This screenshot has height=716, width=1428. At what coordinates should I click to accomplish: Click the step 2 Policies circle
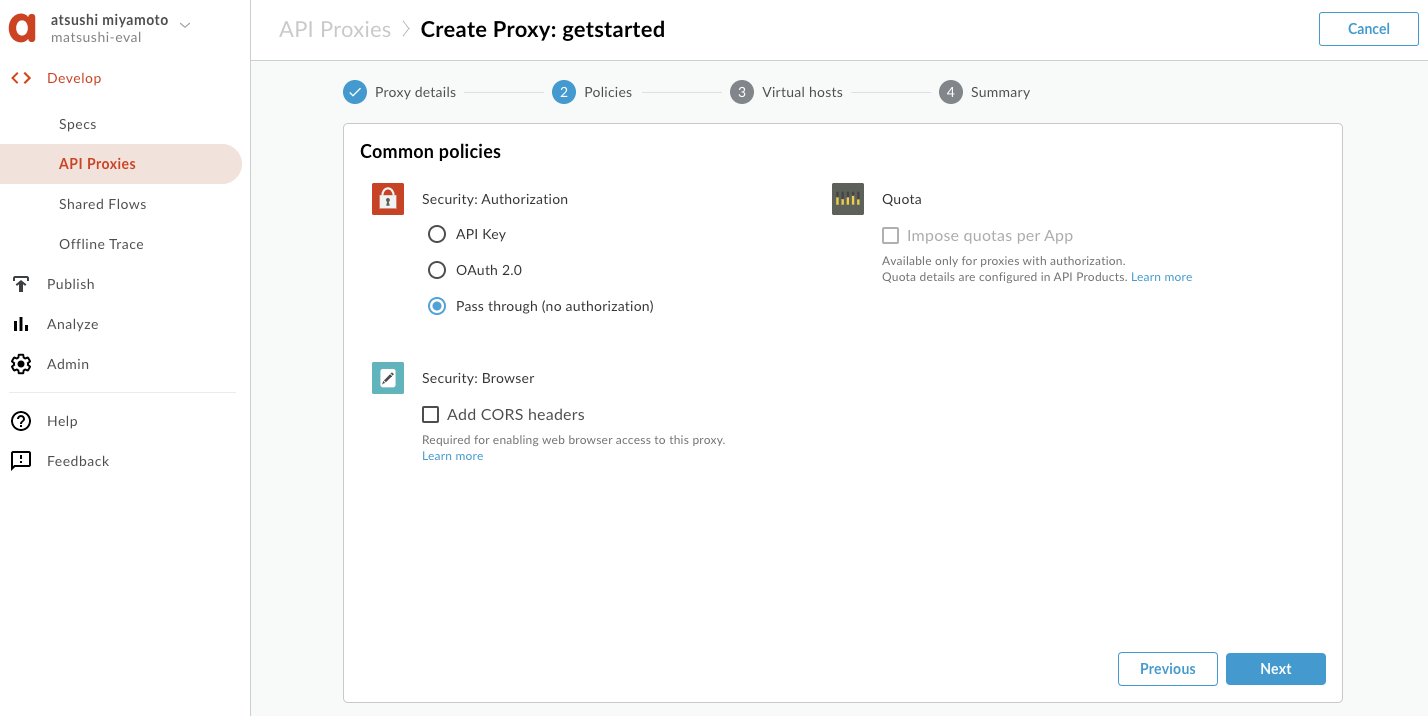point(564,92)
